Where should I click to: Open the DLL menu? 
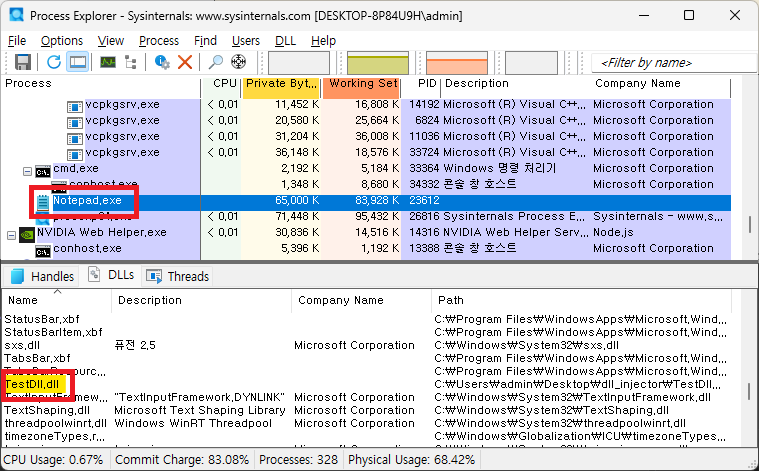(x=285, y=40)
